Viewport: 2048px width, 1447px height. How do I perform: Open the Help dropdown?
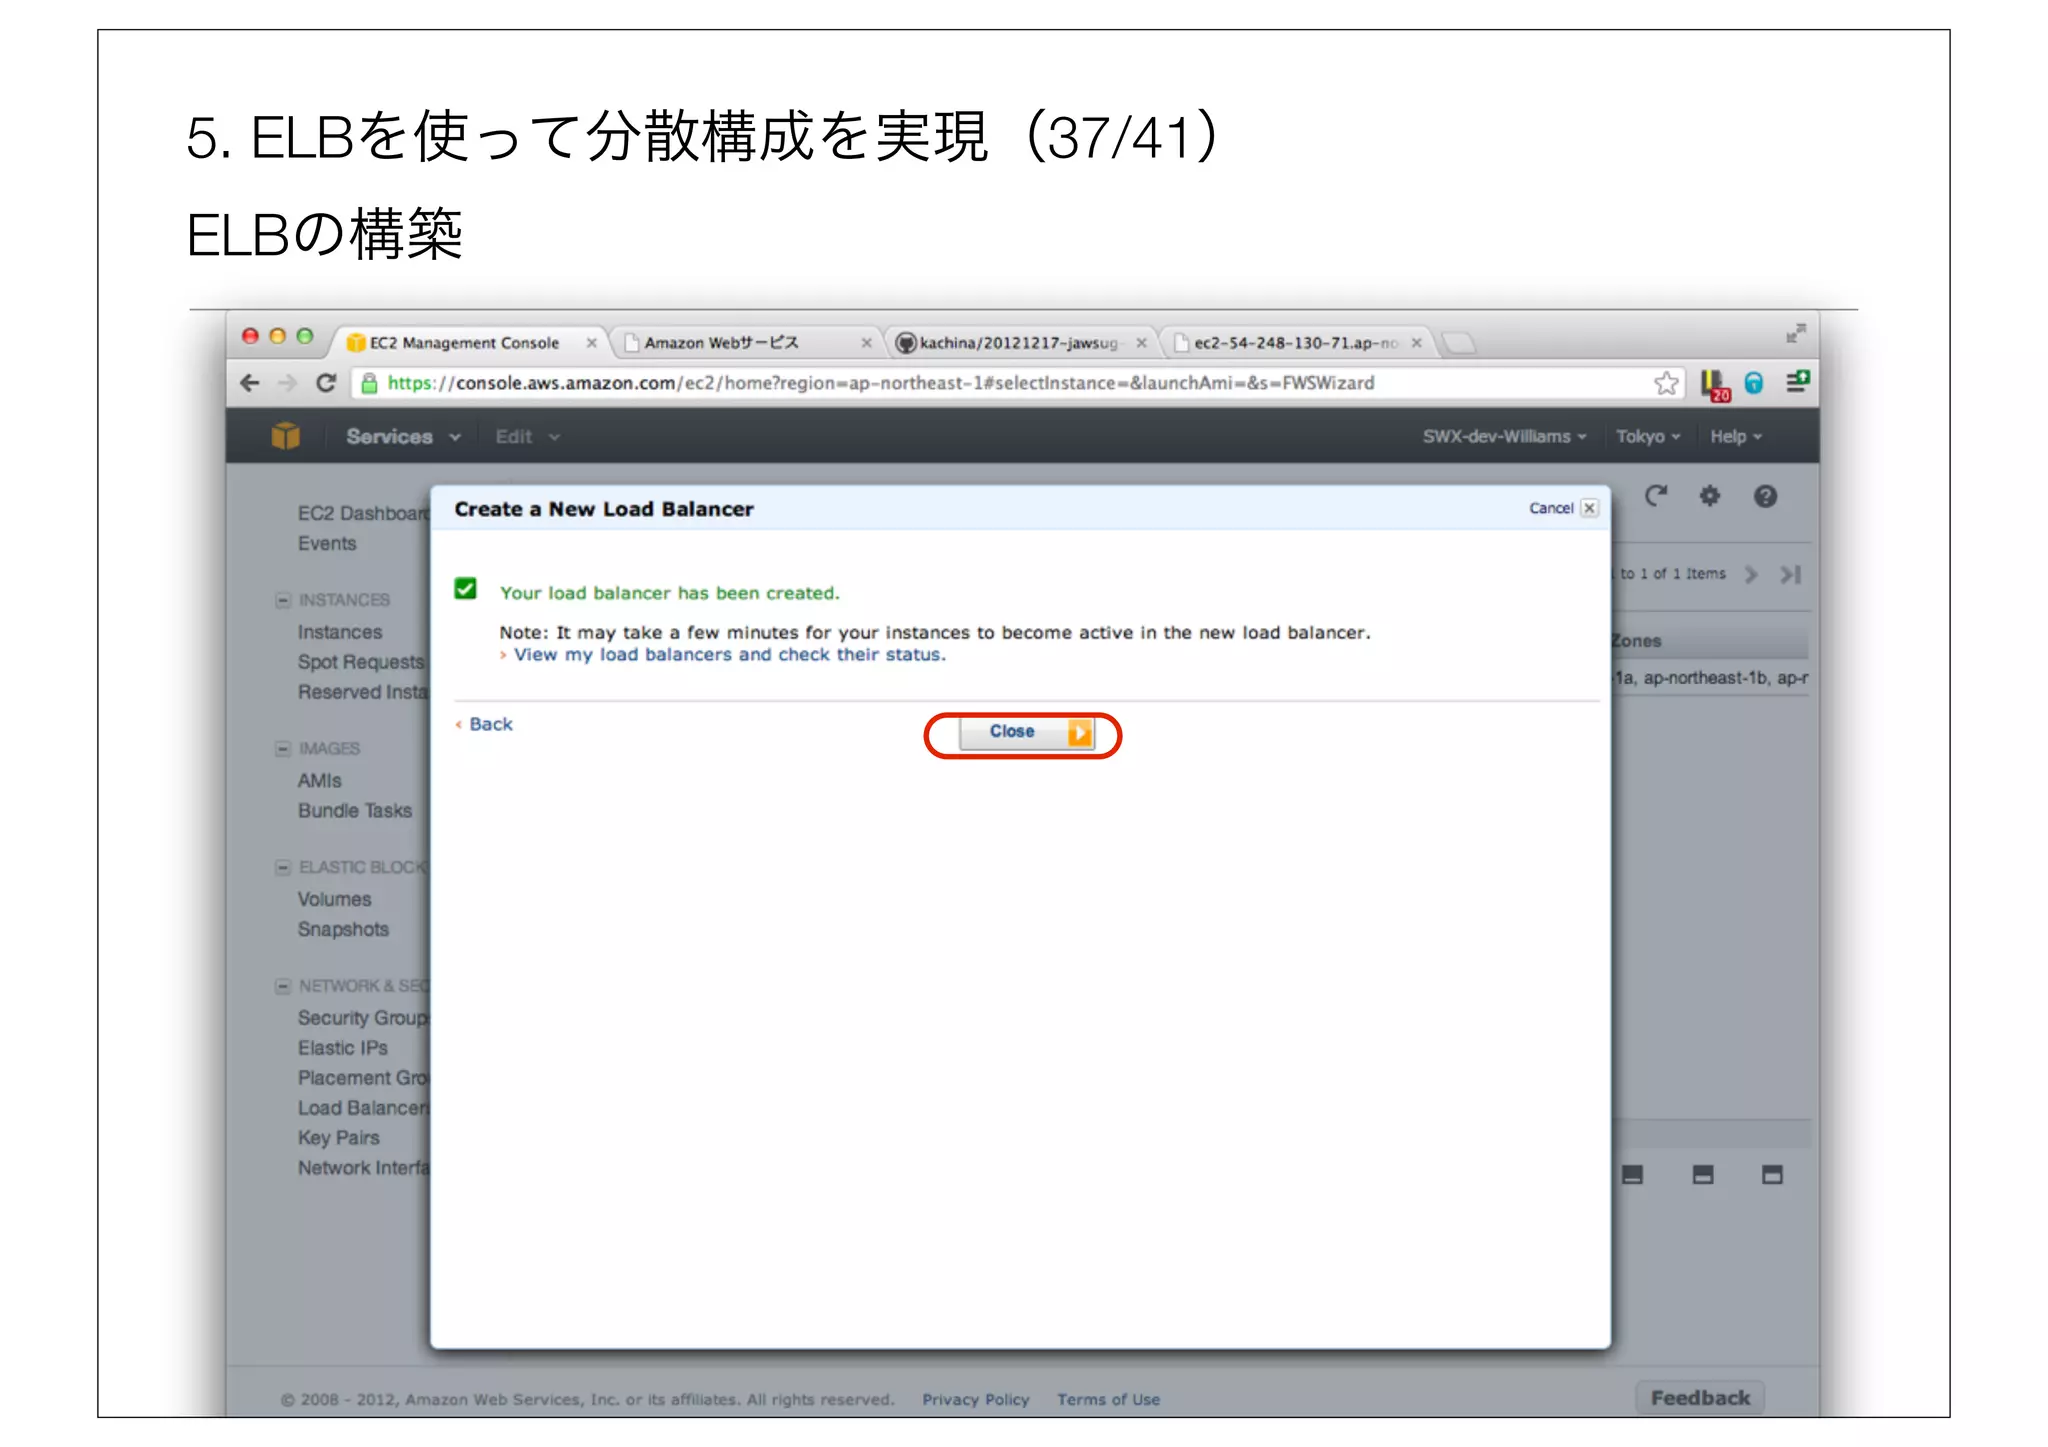tap(1735, 437)
